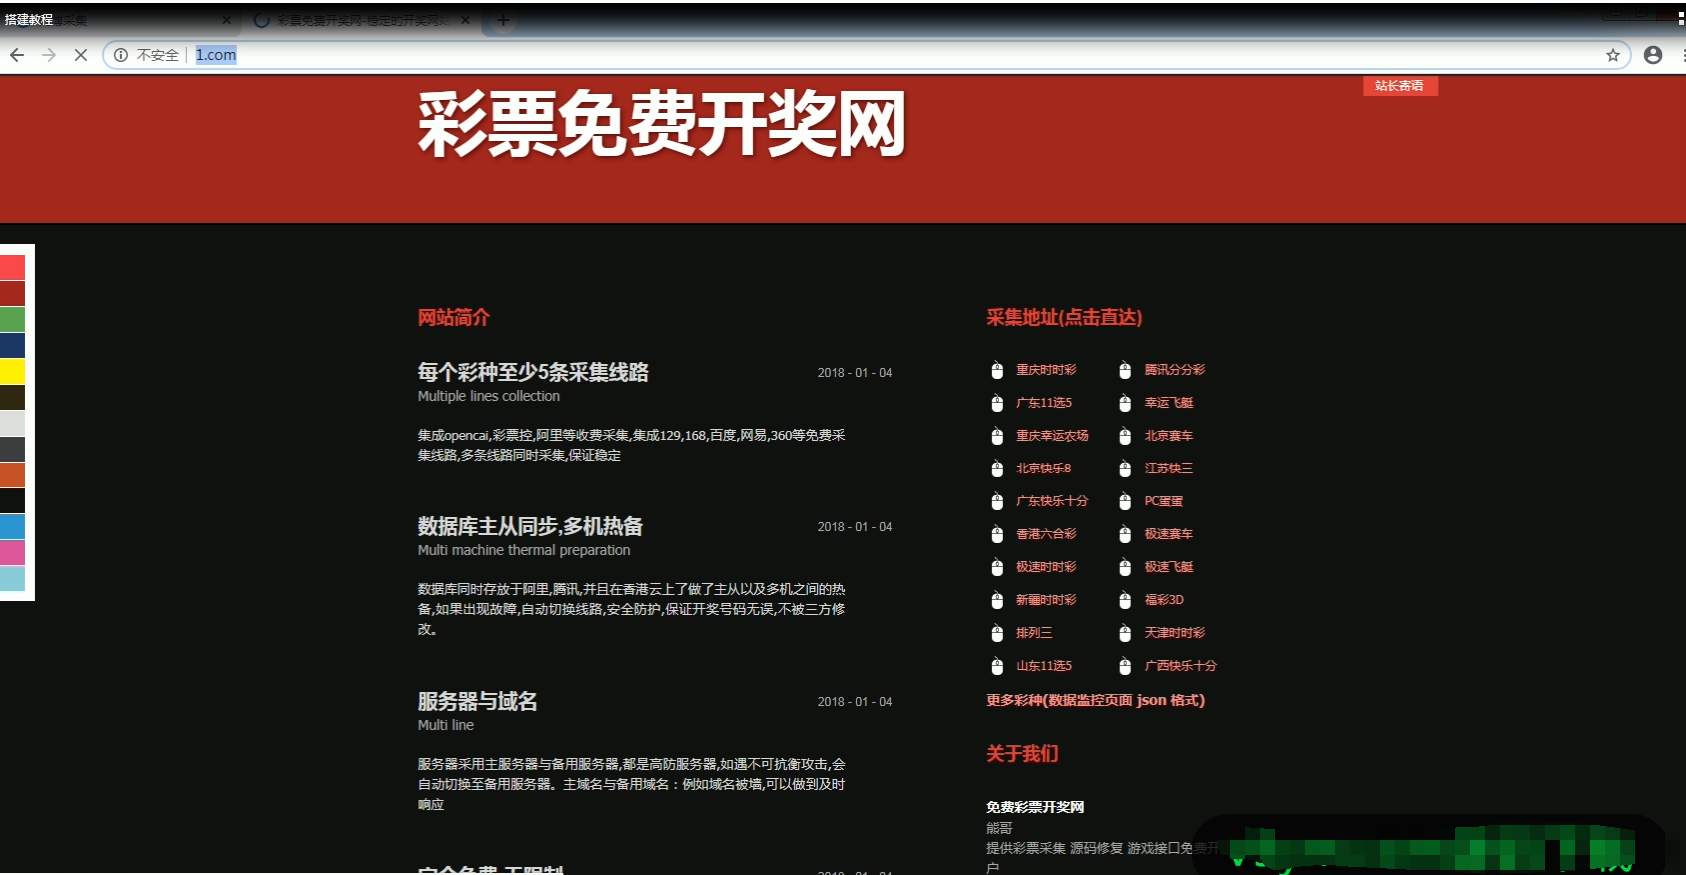Open 更多彩种 json monitoring link

1095,700
